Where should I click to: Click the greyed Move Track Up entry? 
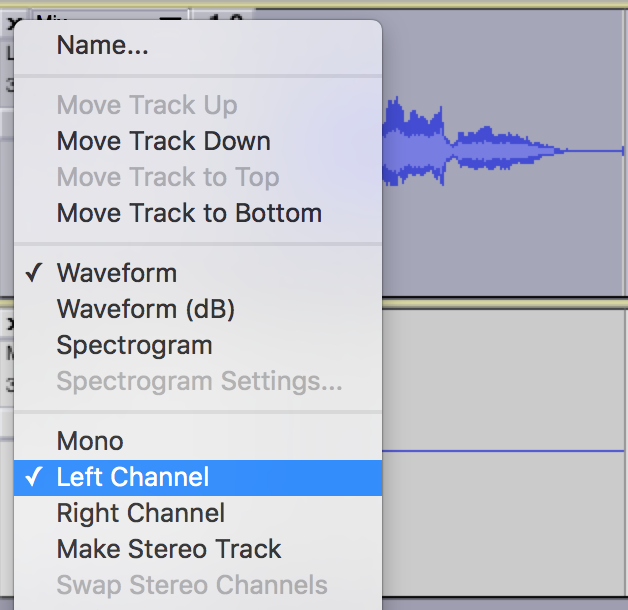146,105
